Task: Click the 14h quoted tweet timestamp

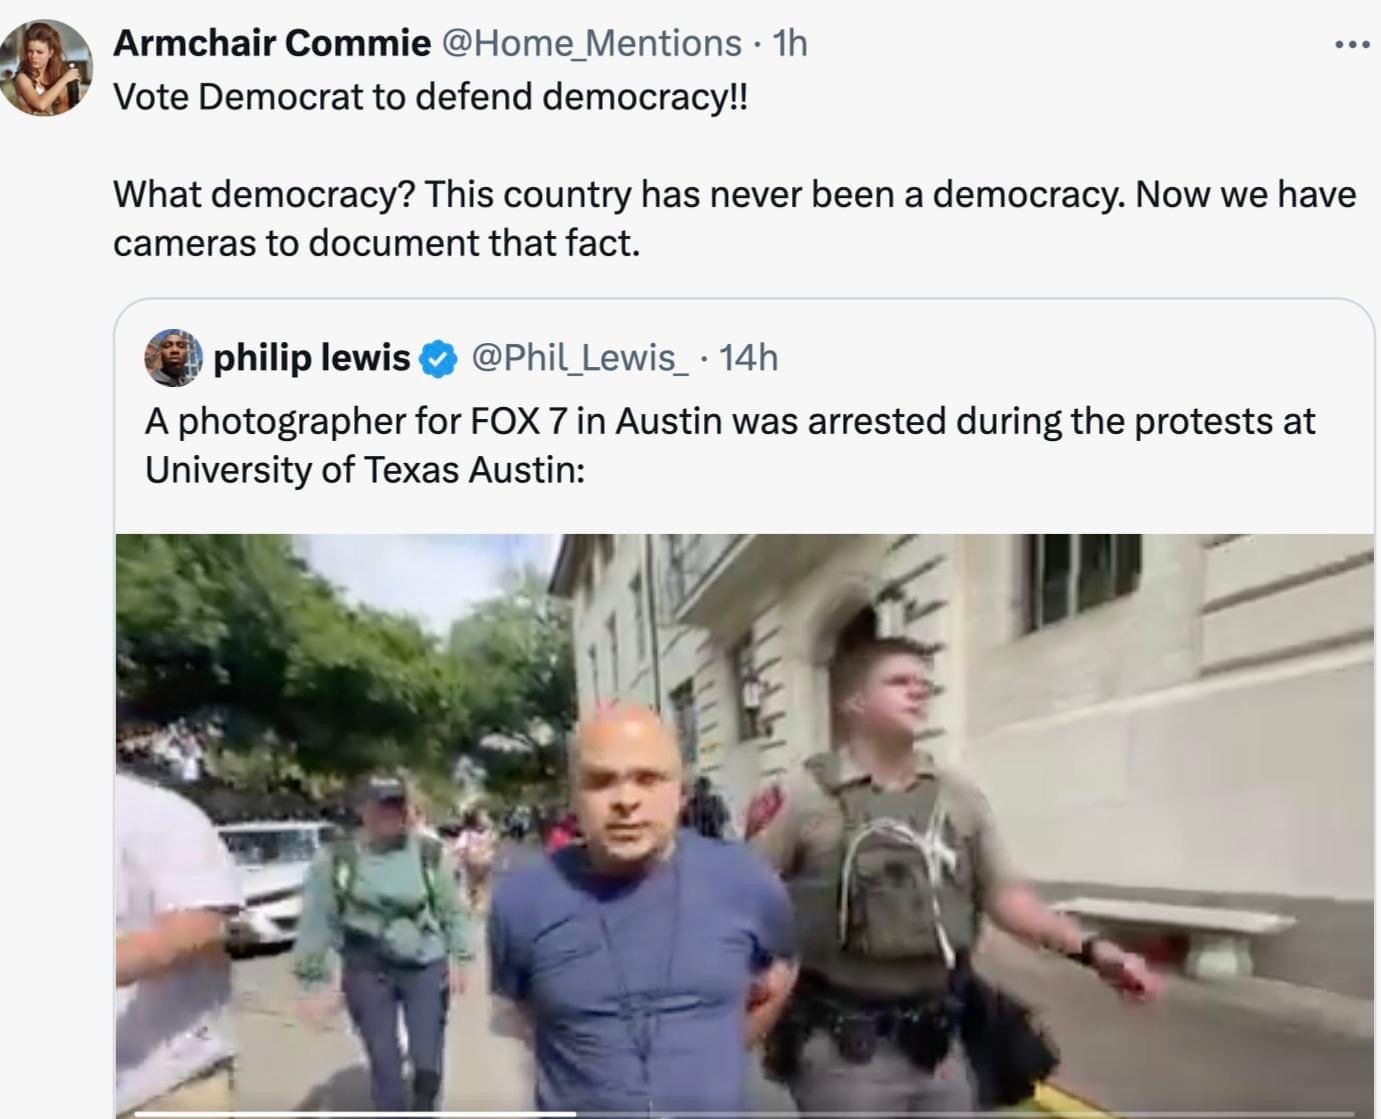Action: 748,357
